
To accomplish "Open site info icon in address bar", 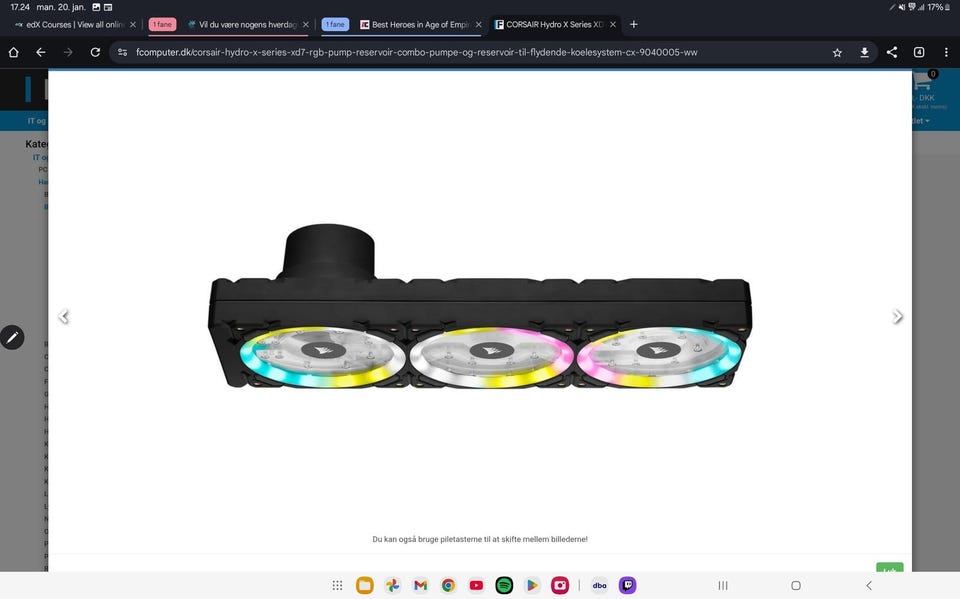I will pos(122,53).
